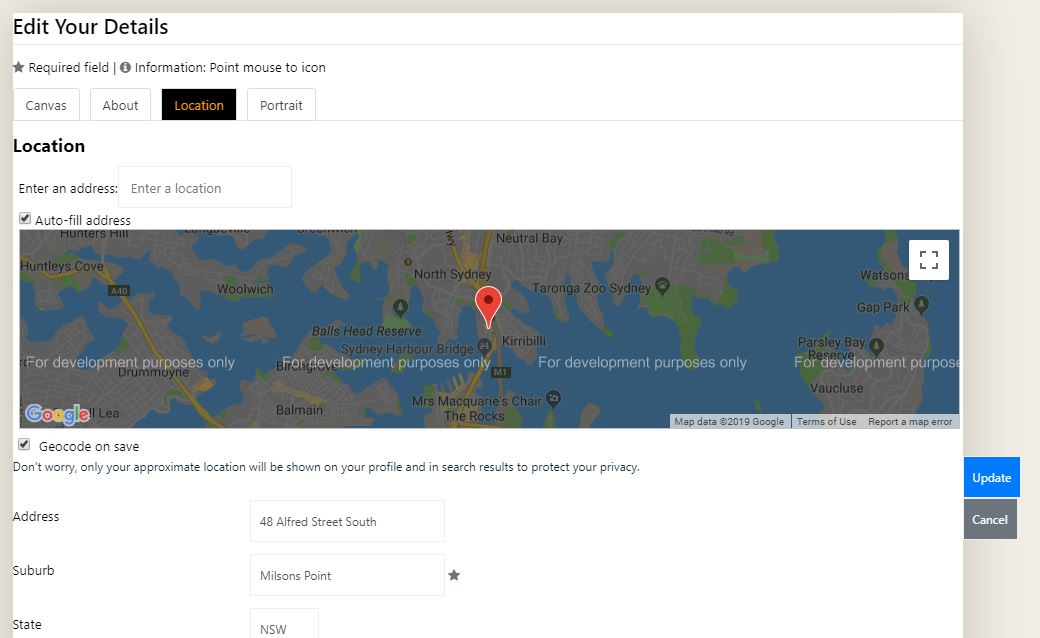This screenshot has height=638, width=1040.
Task: Click the 'Map data ©2019 Google' attribution
Action: click(x=729, y=422)
